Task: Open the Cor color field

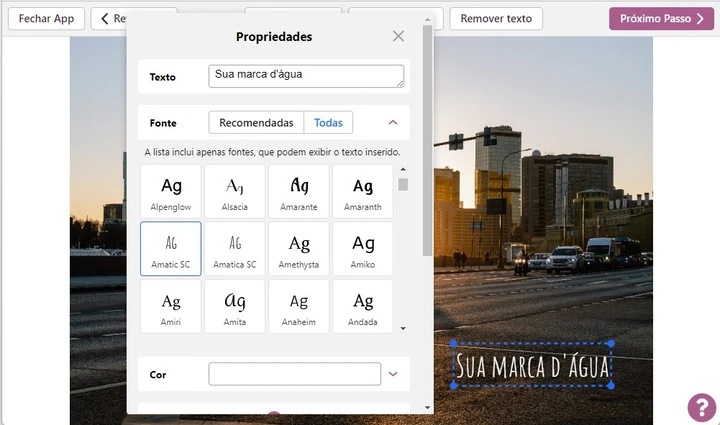Action: click(294, 374)
